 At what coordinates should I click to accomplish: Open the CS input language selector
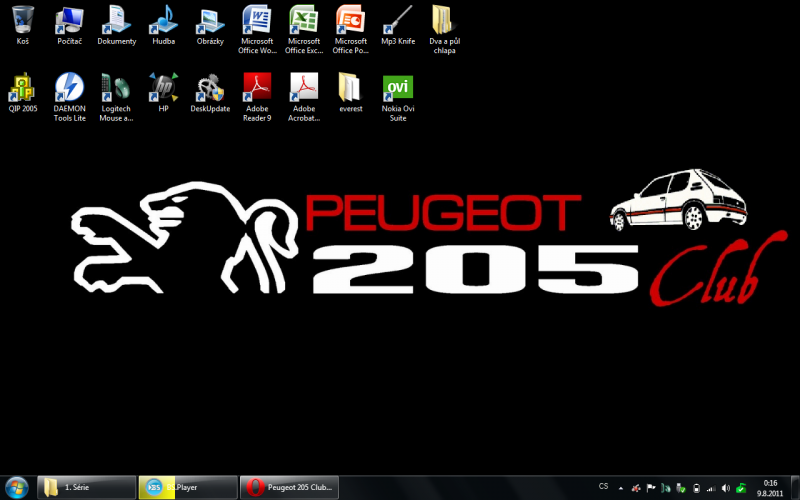603,487
